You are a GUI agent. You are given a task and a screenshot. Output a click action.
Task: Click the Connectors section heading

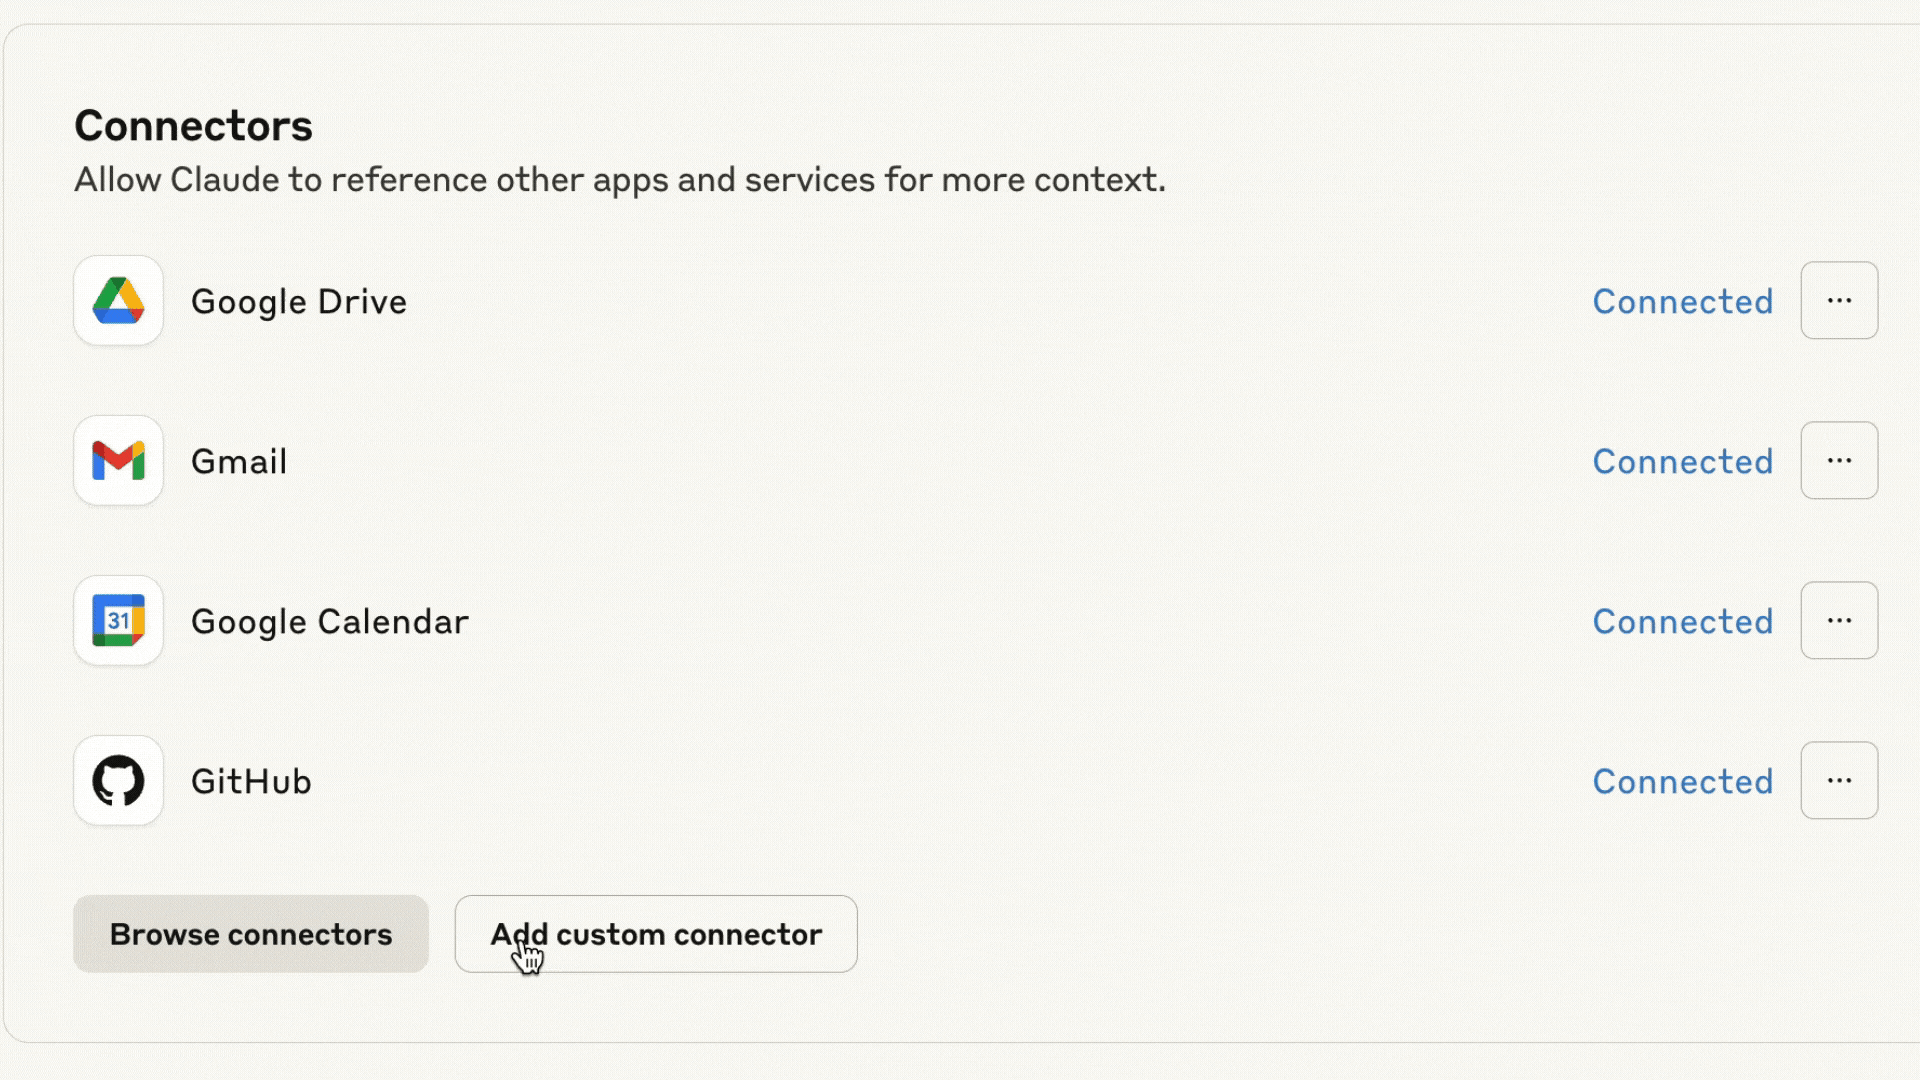click(x=193, y=126)
